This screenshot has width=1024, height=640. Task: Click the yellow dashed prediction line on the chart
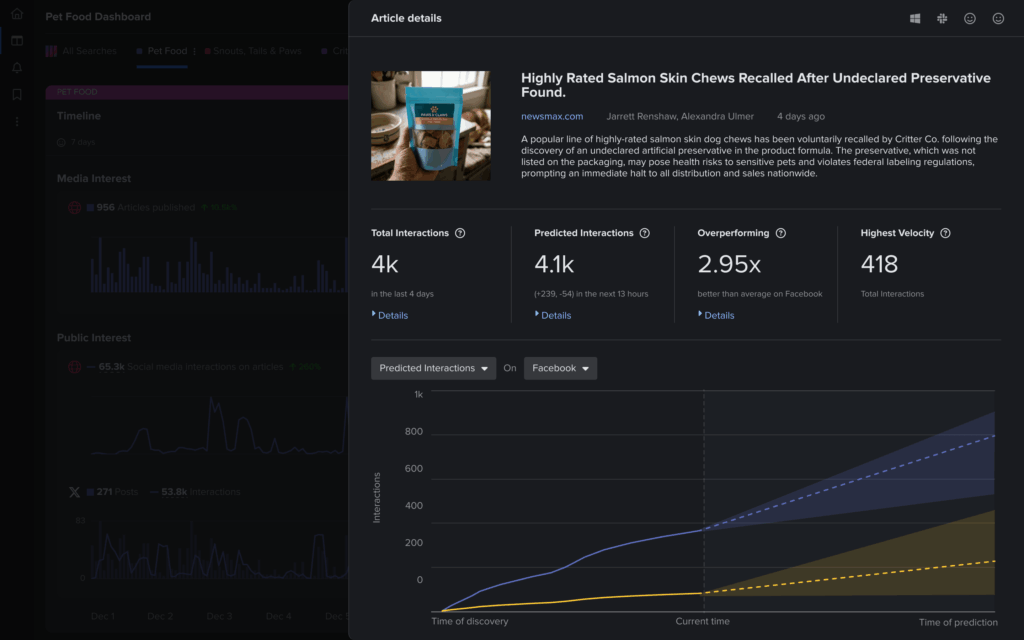849,577
